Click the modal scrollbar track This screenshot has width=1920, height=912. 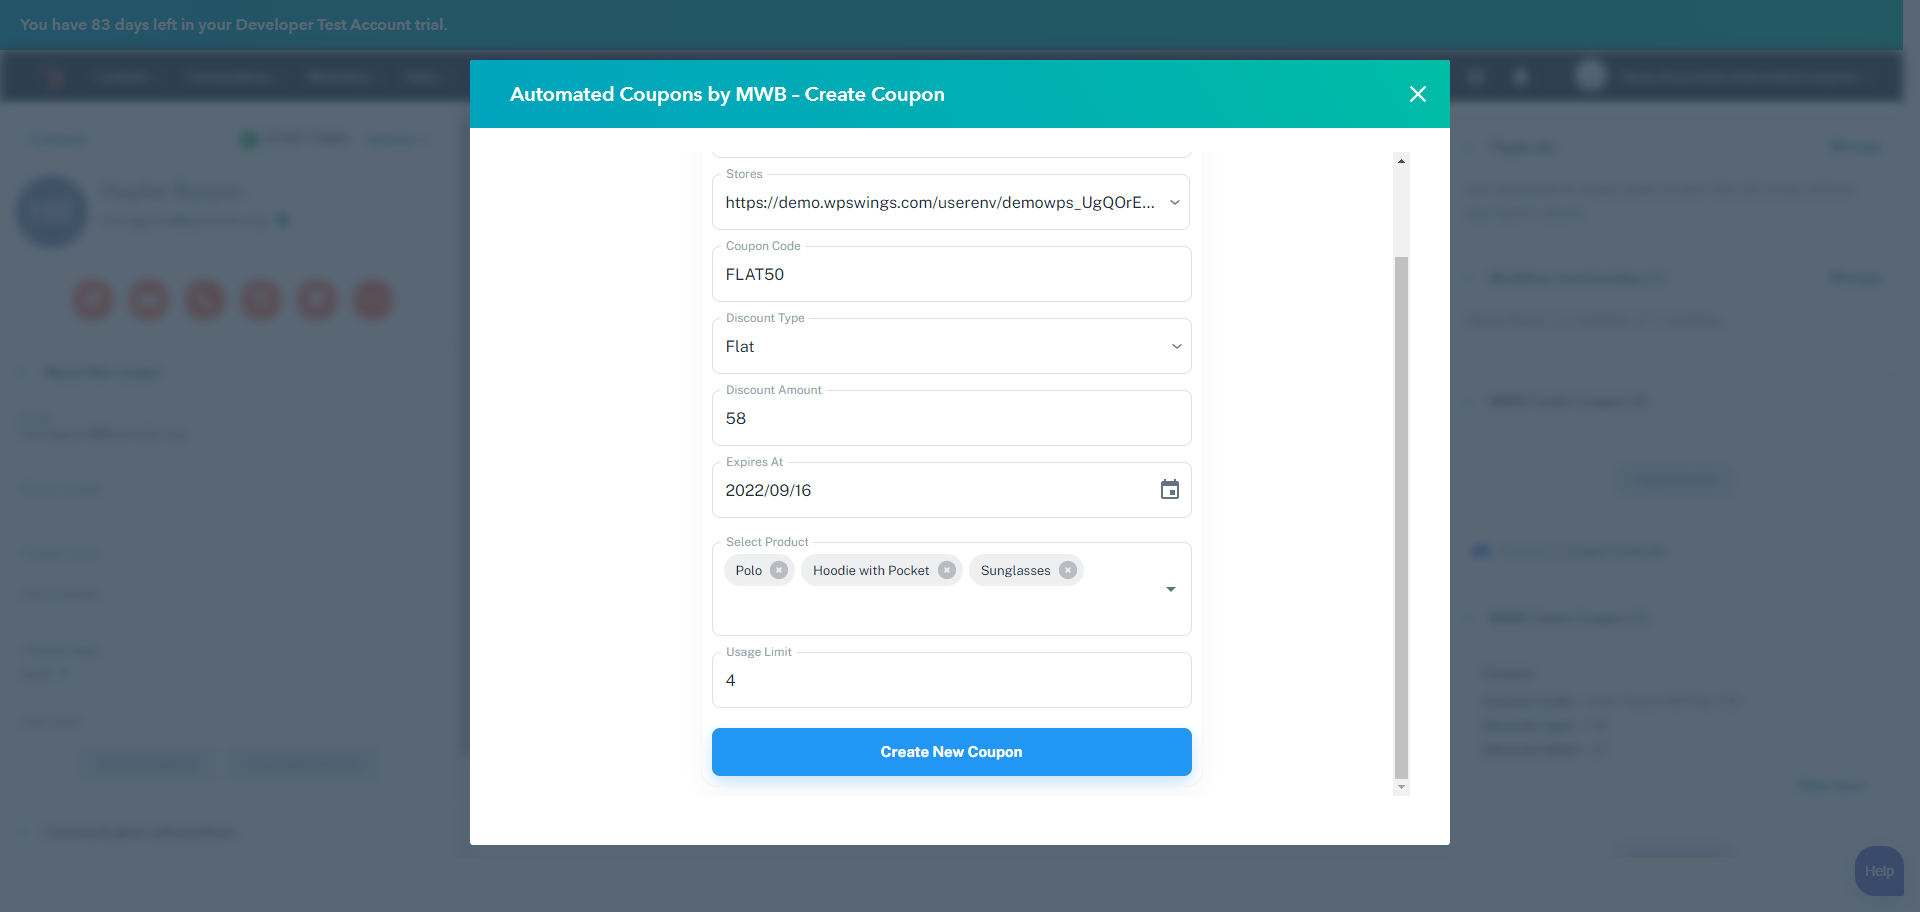coord(1400,500)
